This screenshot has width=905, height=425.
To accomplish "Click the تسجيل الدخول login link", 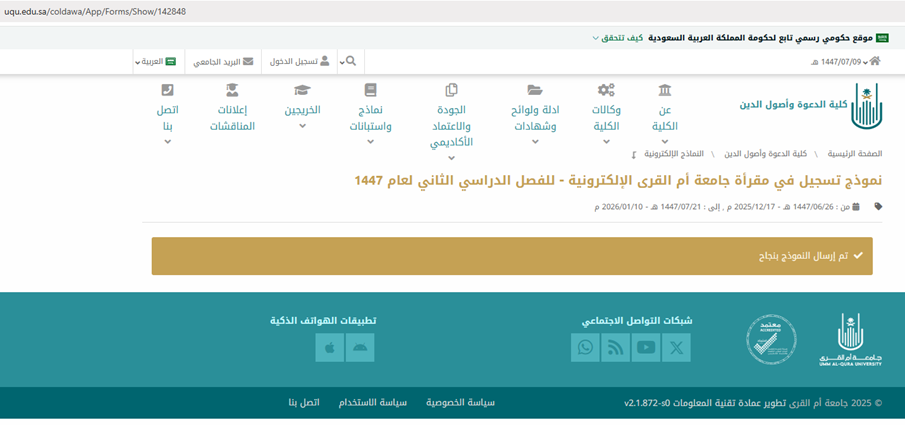I will 294,62.
